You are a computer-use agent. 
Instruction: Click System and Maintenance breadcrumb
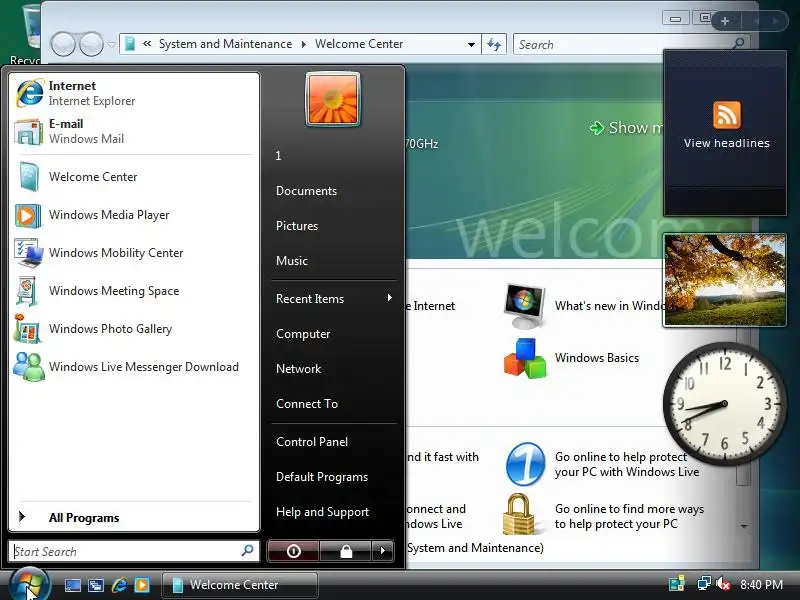pyautogui.click(x=226, y=44)
